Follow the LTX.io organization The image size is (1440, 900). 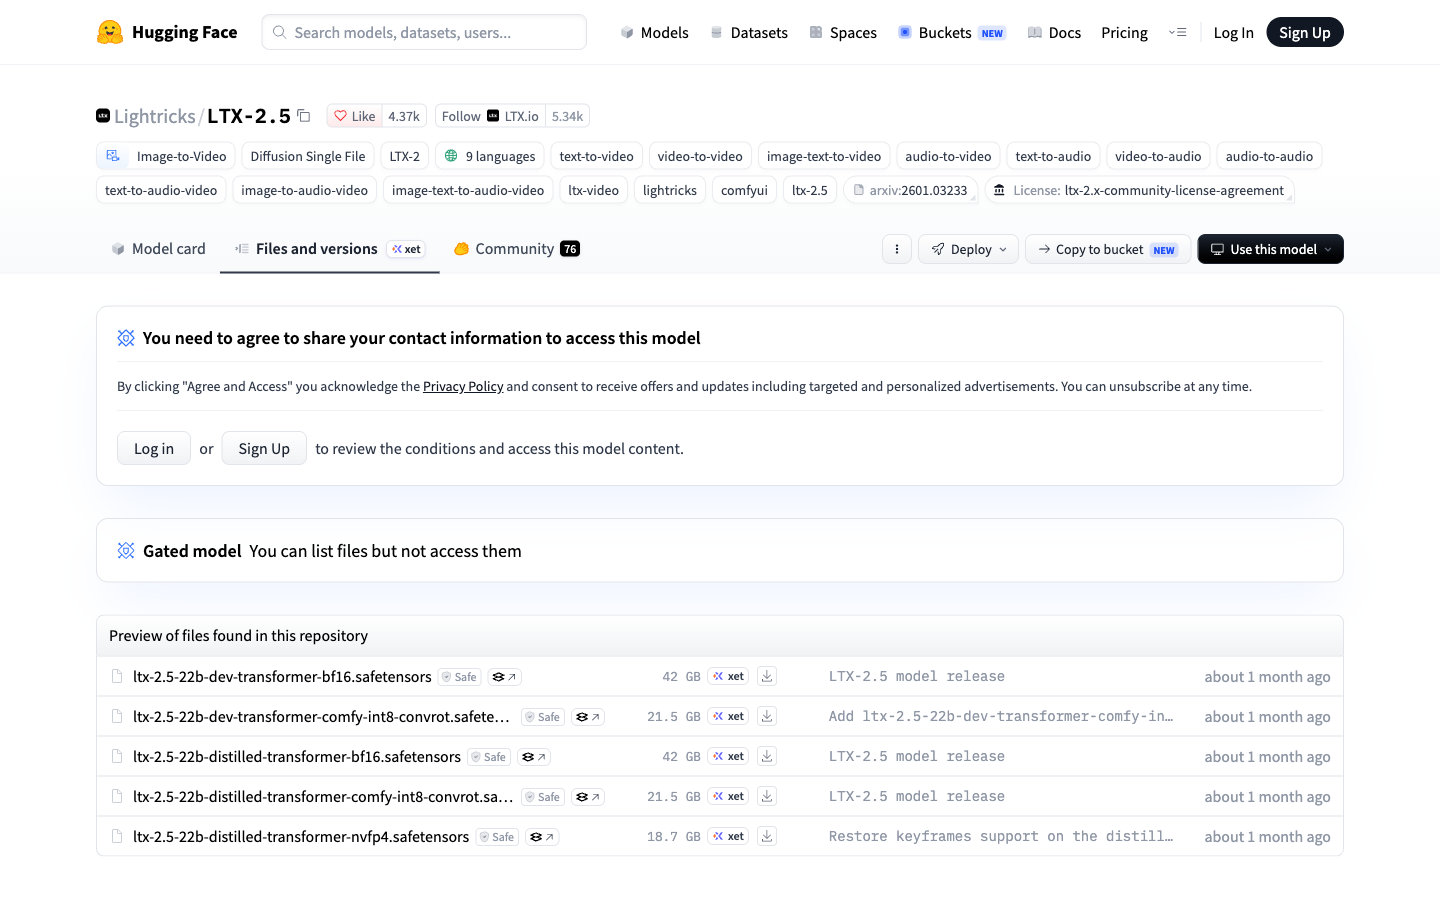490,116
